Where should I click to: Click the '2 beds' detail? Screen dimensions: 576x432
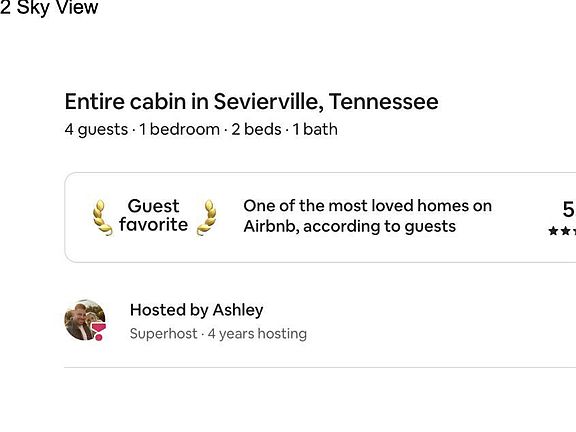(256, 129)
